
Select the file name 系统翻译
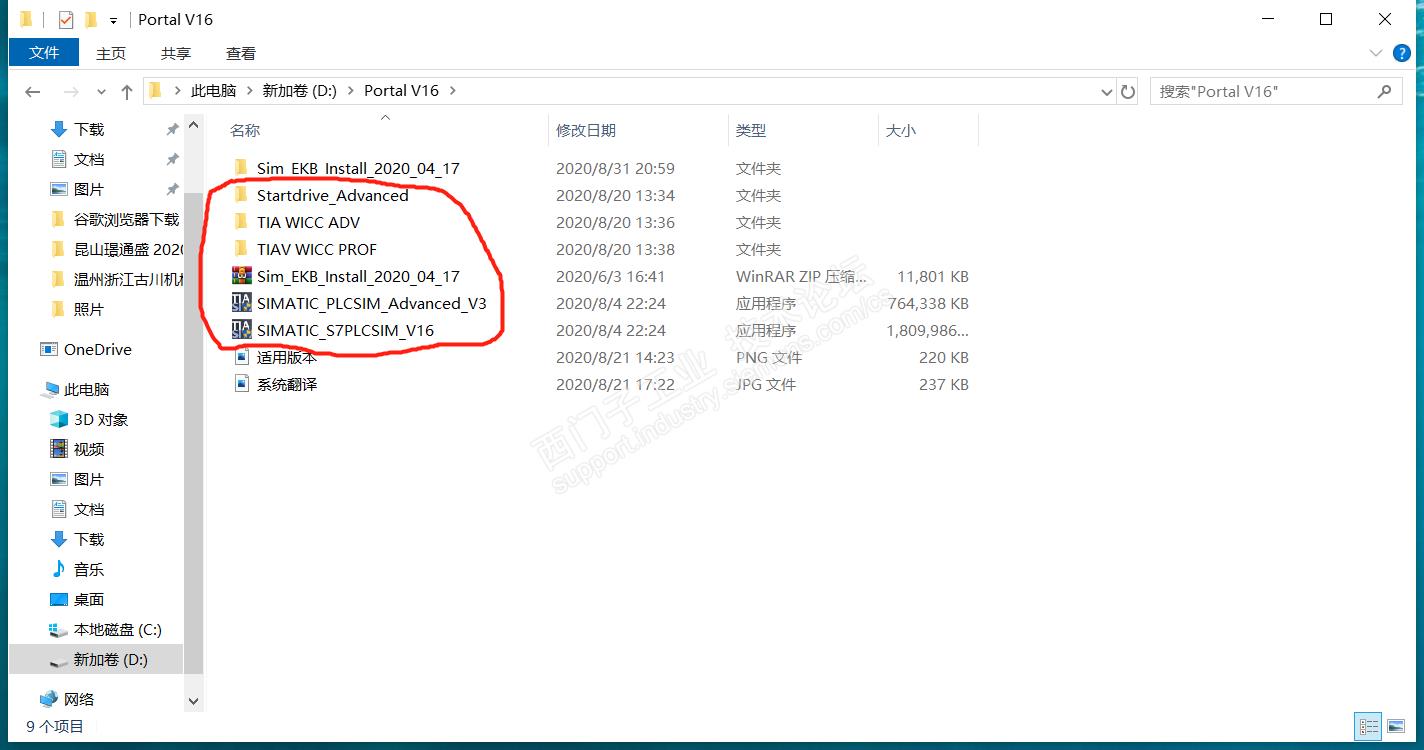point(286,384)
